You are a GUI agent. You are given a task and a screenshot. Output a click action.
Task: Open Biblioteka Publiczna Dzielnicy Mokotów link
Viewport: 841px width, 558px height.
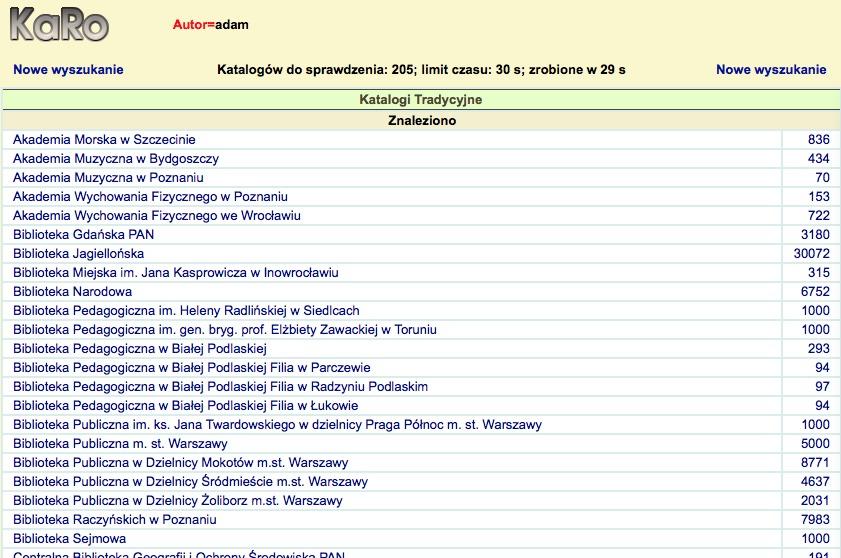coord(181,462)
